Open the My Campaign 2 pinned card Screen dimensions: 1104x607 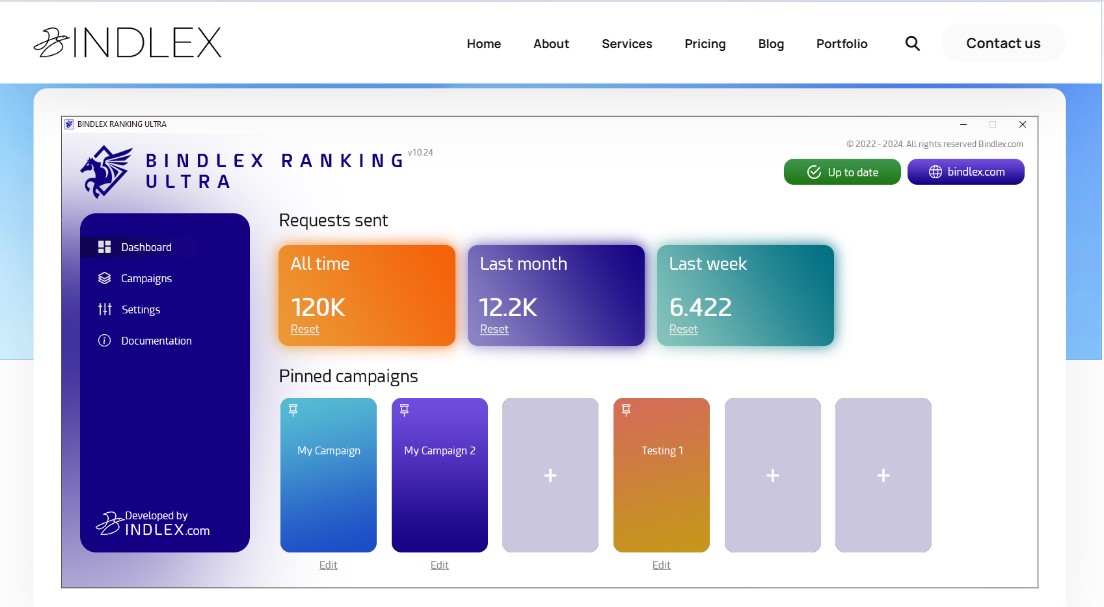coord(440,475)
